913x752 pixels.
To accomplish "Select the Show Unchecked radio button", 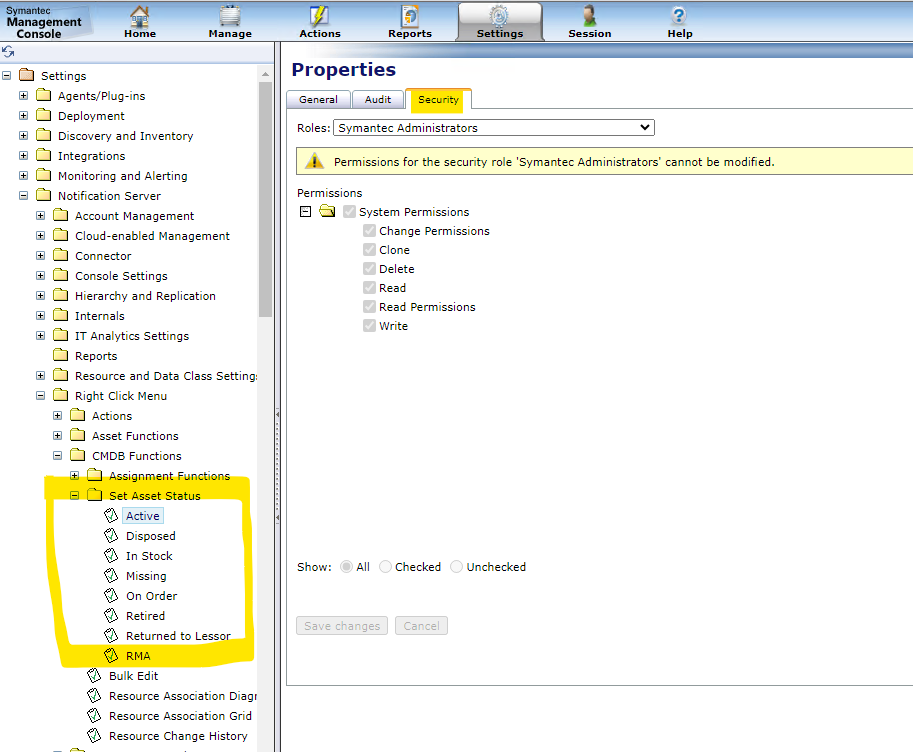I will pos(456,566).
